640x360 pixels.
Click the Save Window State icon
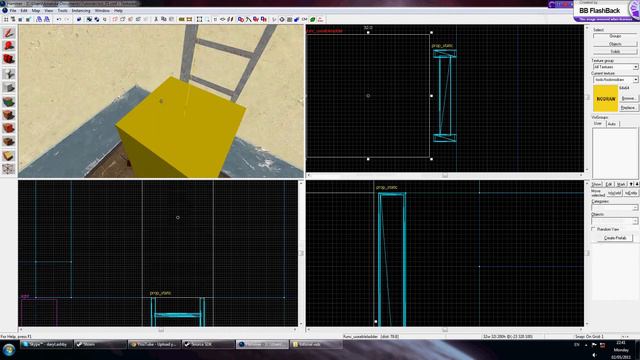[47, 19]
